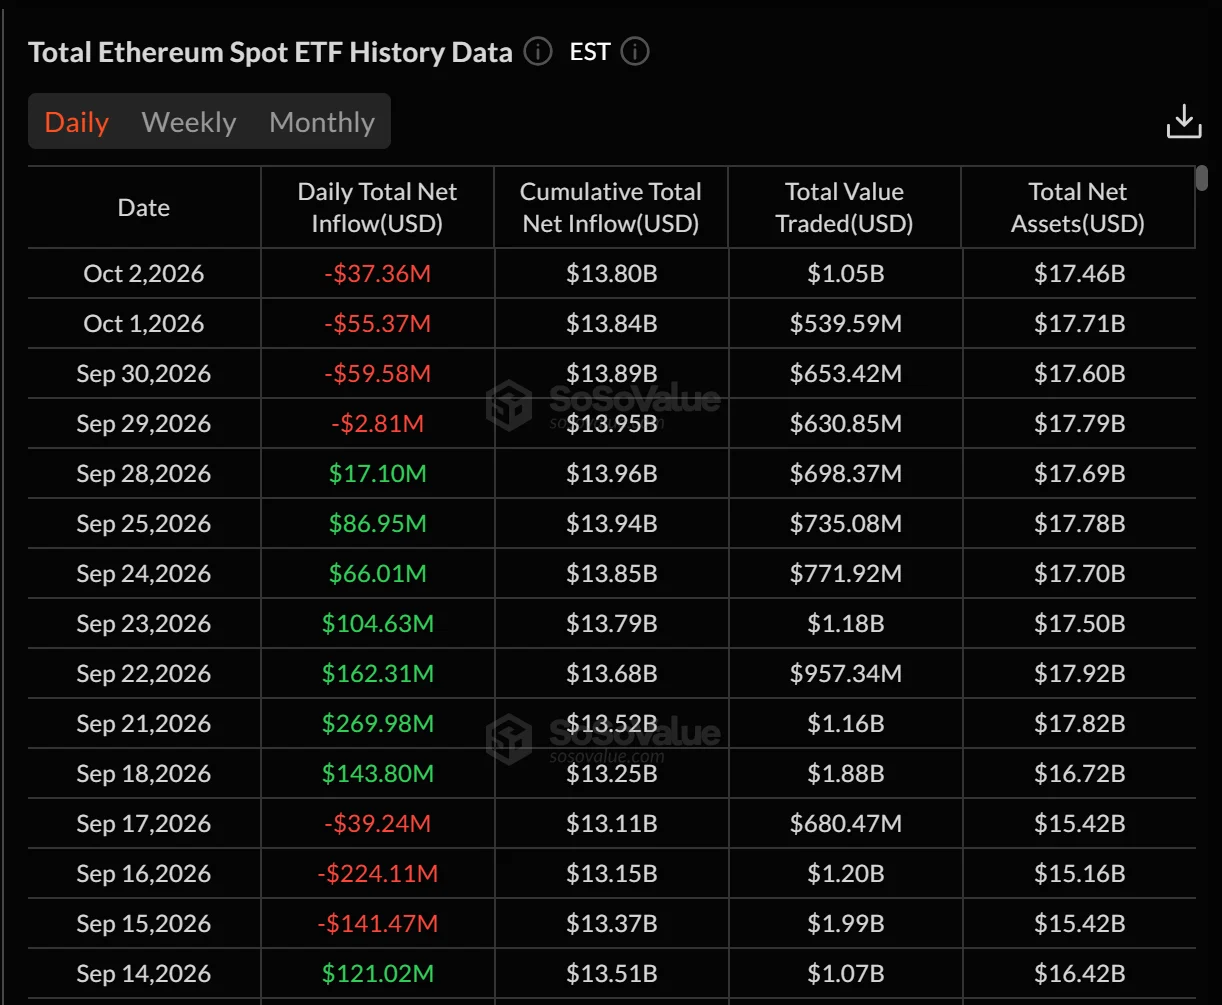Select the Sep 28,2026 date cell
This screenshot has height=1005, width=1222.
pos(144,473)
